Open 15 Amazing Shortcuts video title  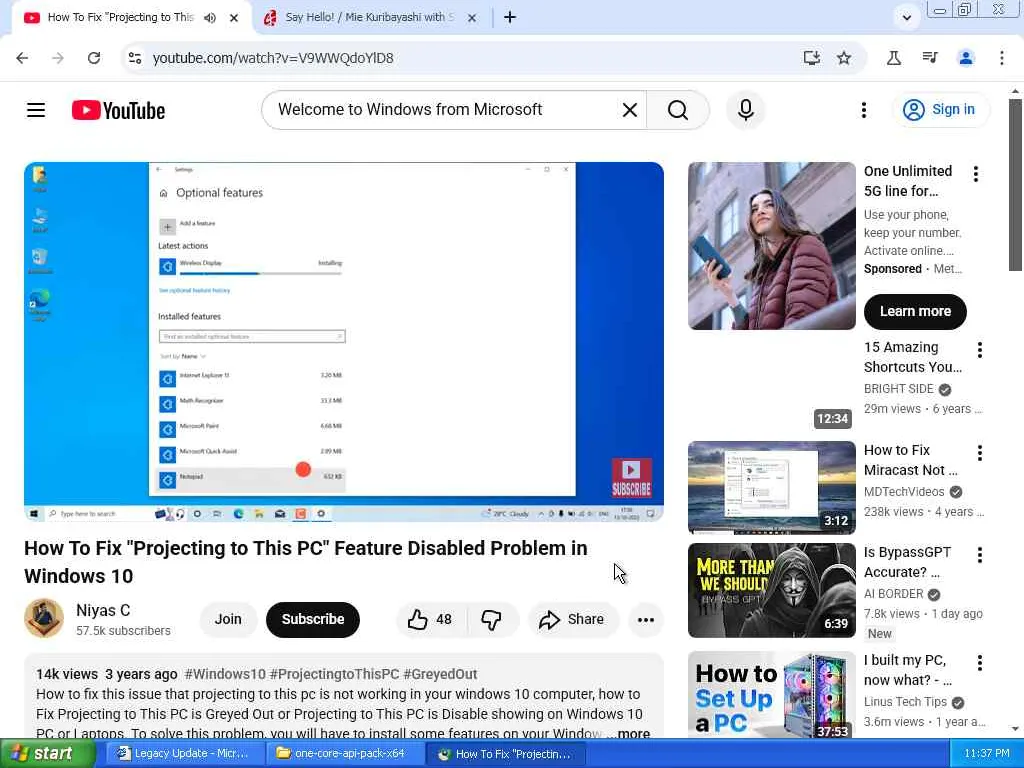(912, 357)
